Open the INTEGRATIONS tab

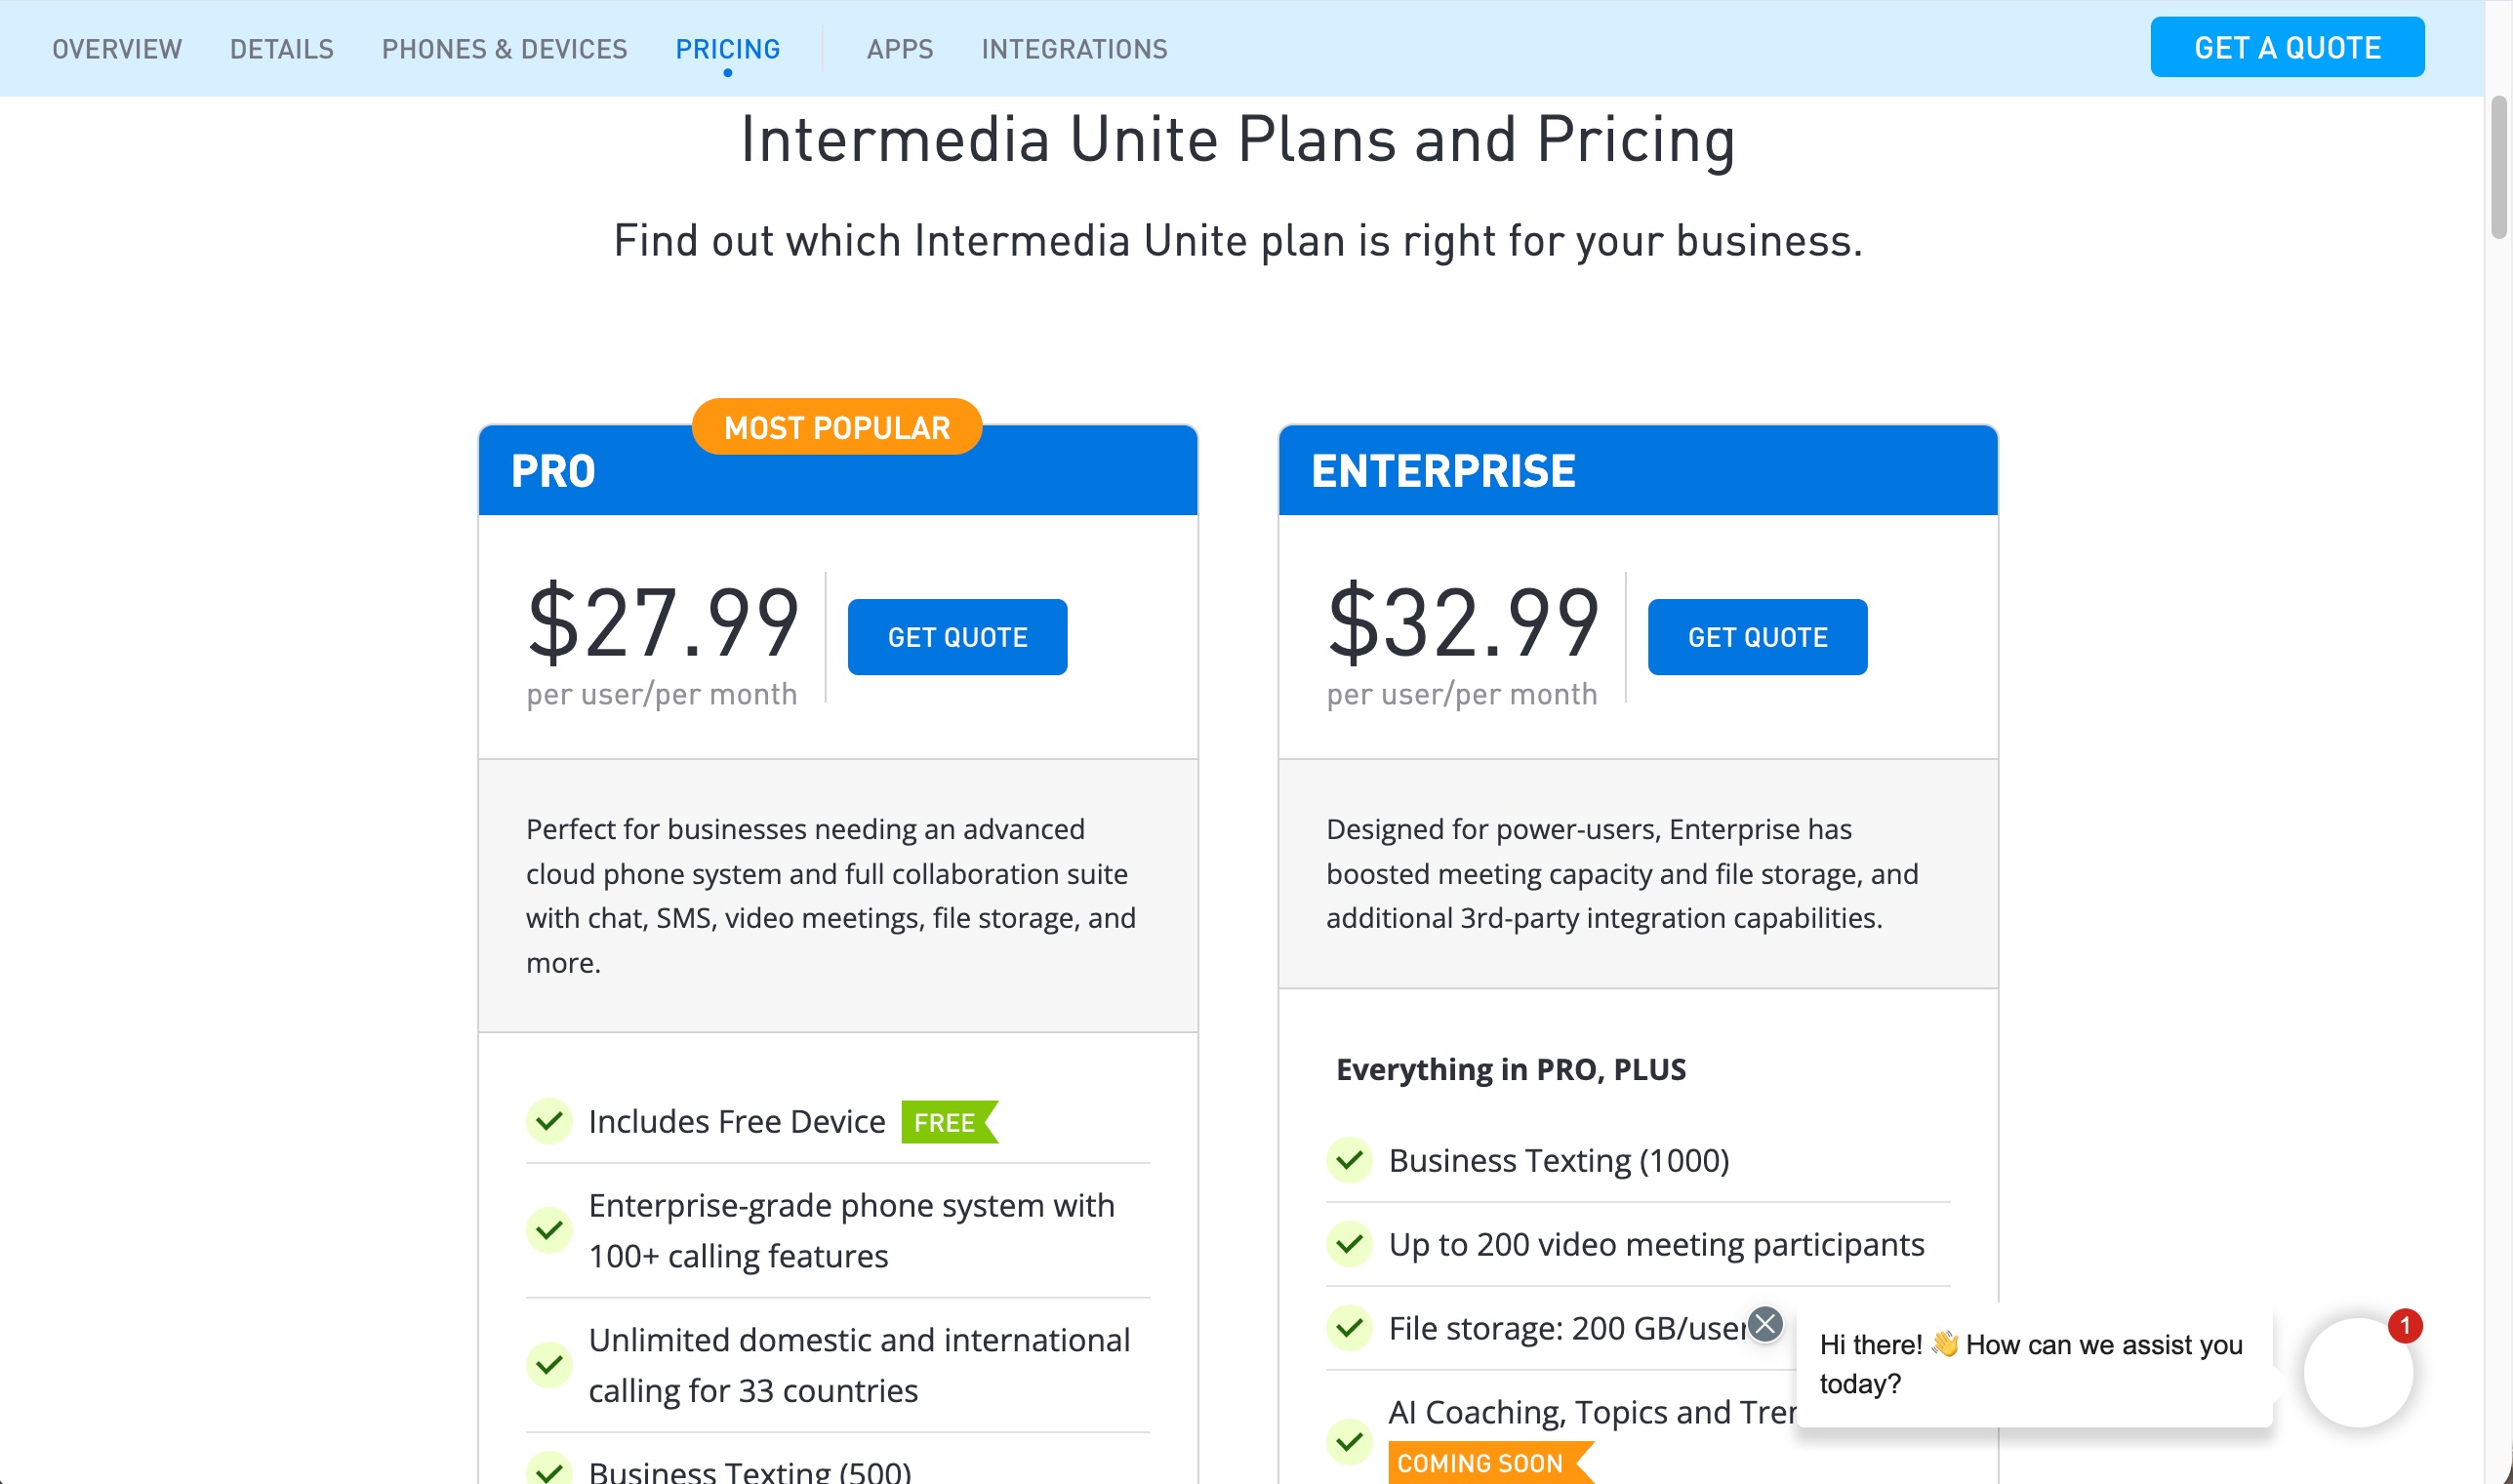(x=1074, y=48)
